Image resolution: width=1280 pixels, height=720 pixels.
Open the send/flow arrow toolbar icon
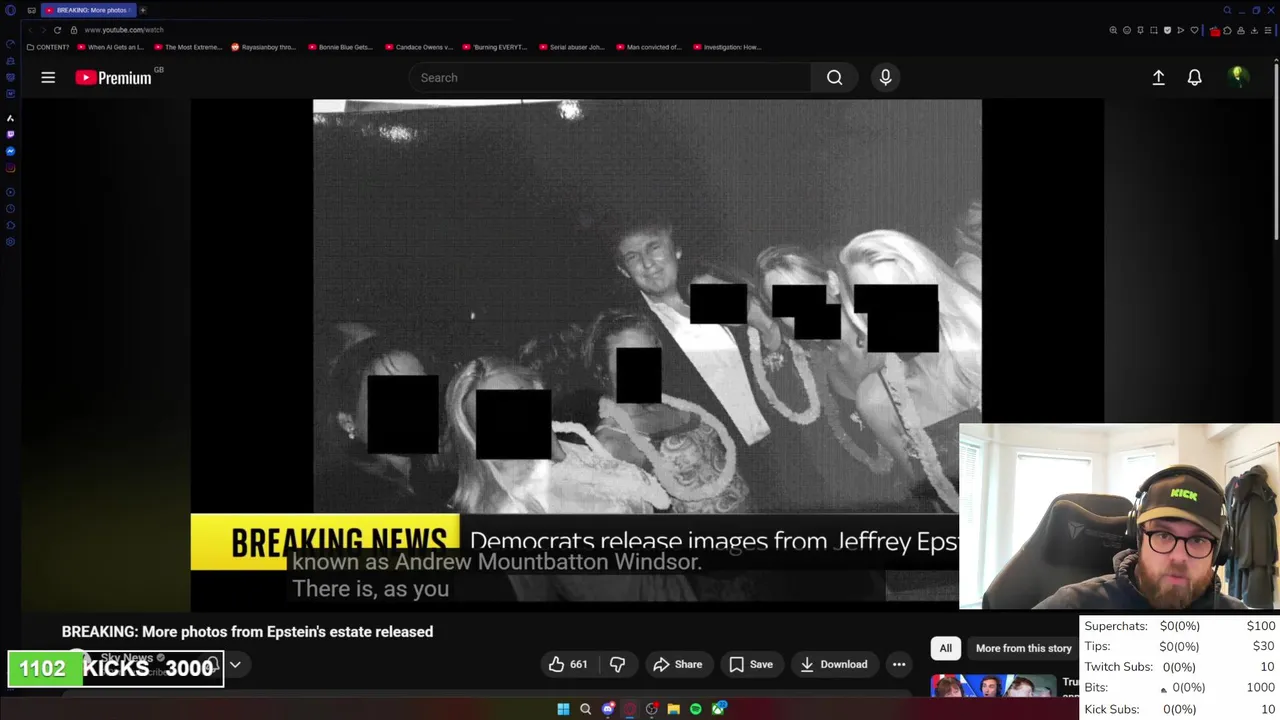point(1181,30)
